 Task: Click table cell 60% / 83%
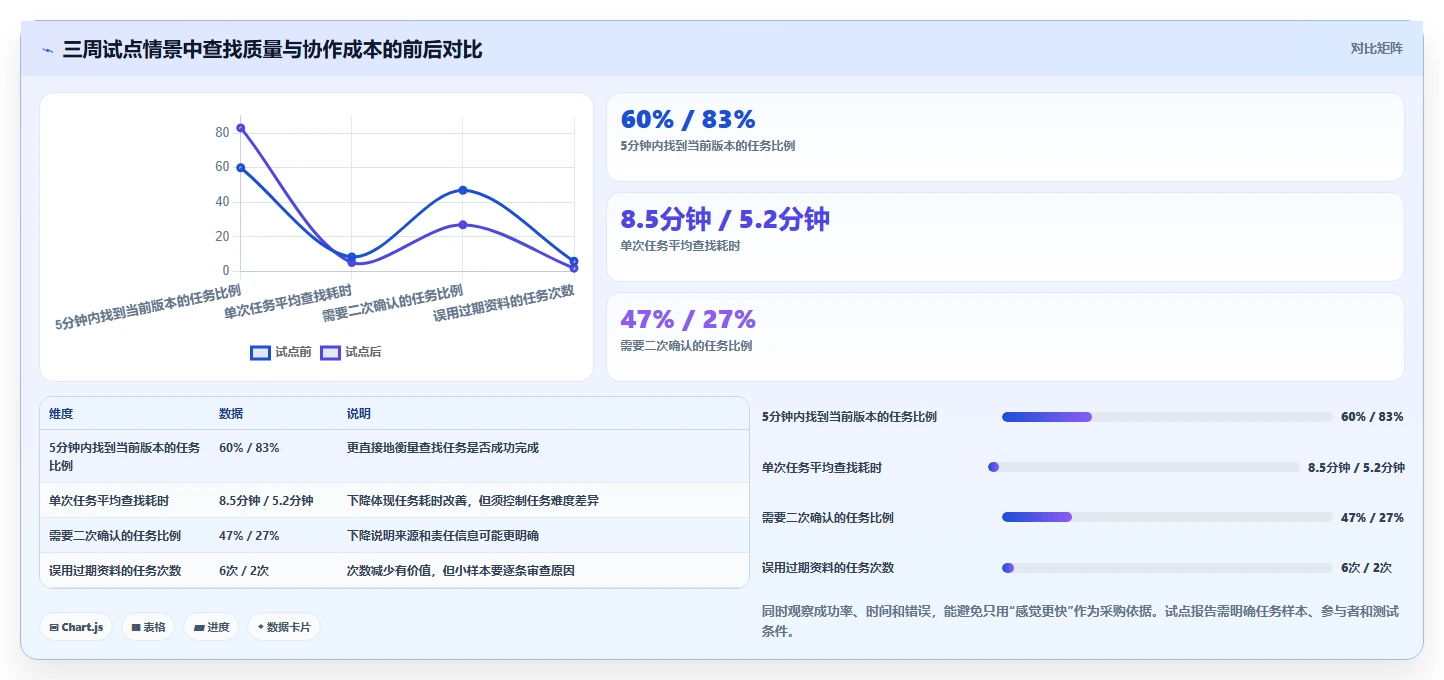[249, 448]
